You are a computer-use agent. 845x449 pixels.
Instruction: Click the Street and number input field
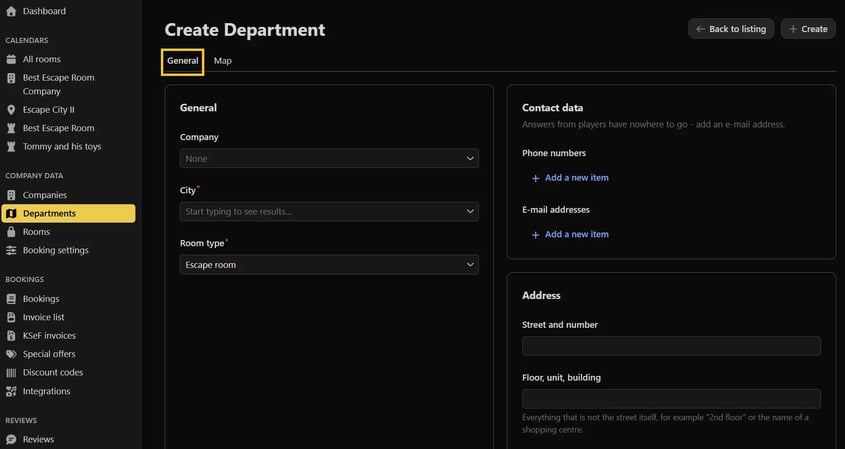tap(671, 346)
